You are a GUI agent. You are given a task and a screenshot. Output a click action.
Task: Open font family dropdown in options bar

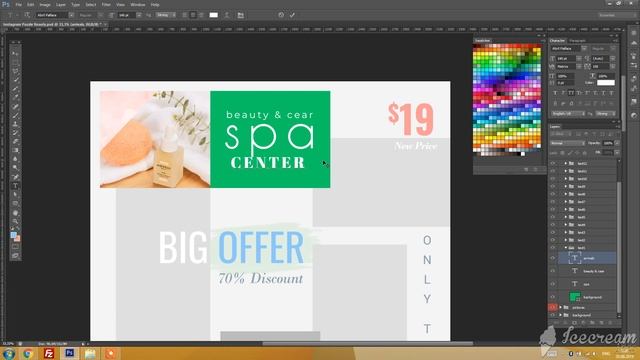coord(71,15)
